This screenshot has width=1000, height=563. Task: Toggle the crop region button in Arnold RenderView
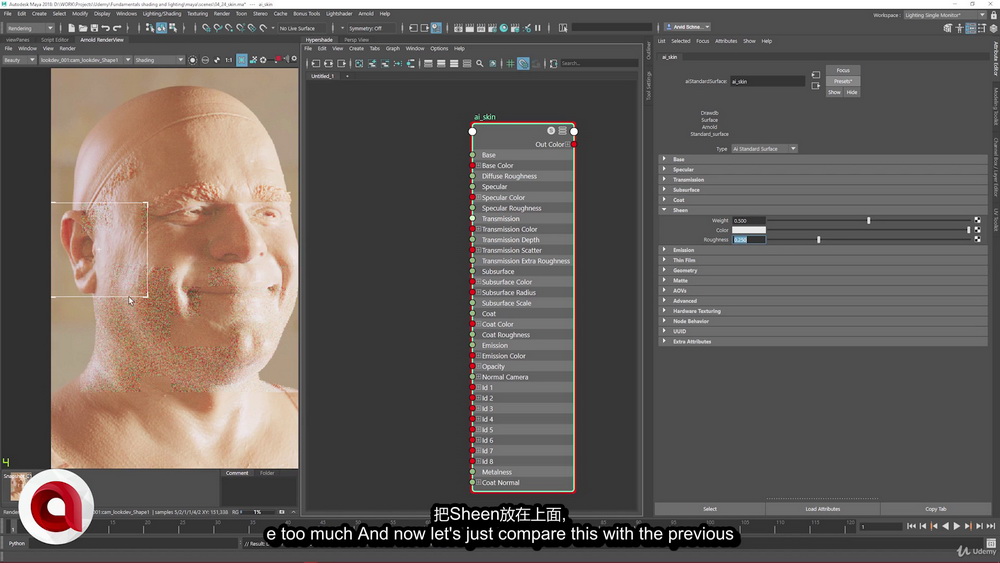242,60
